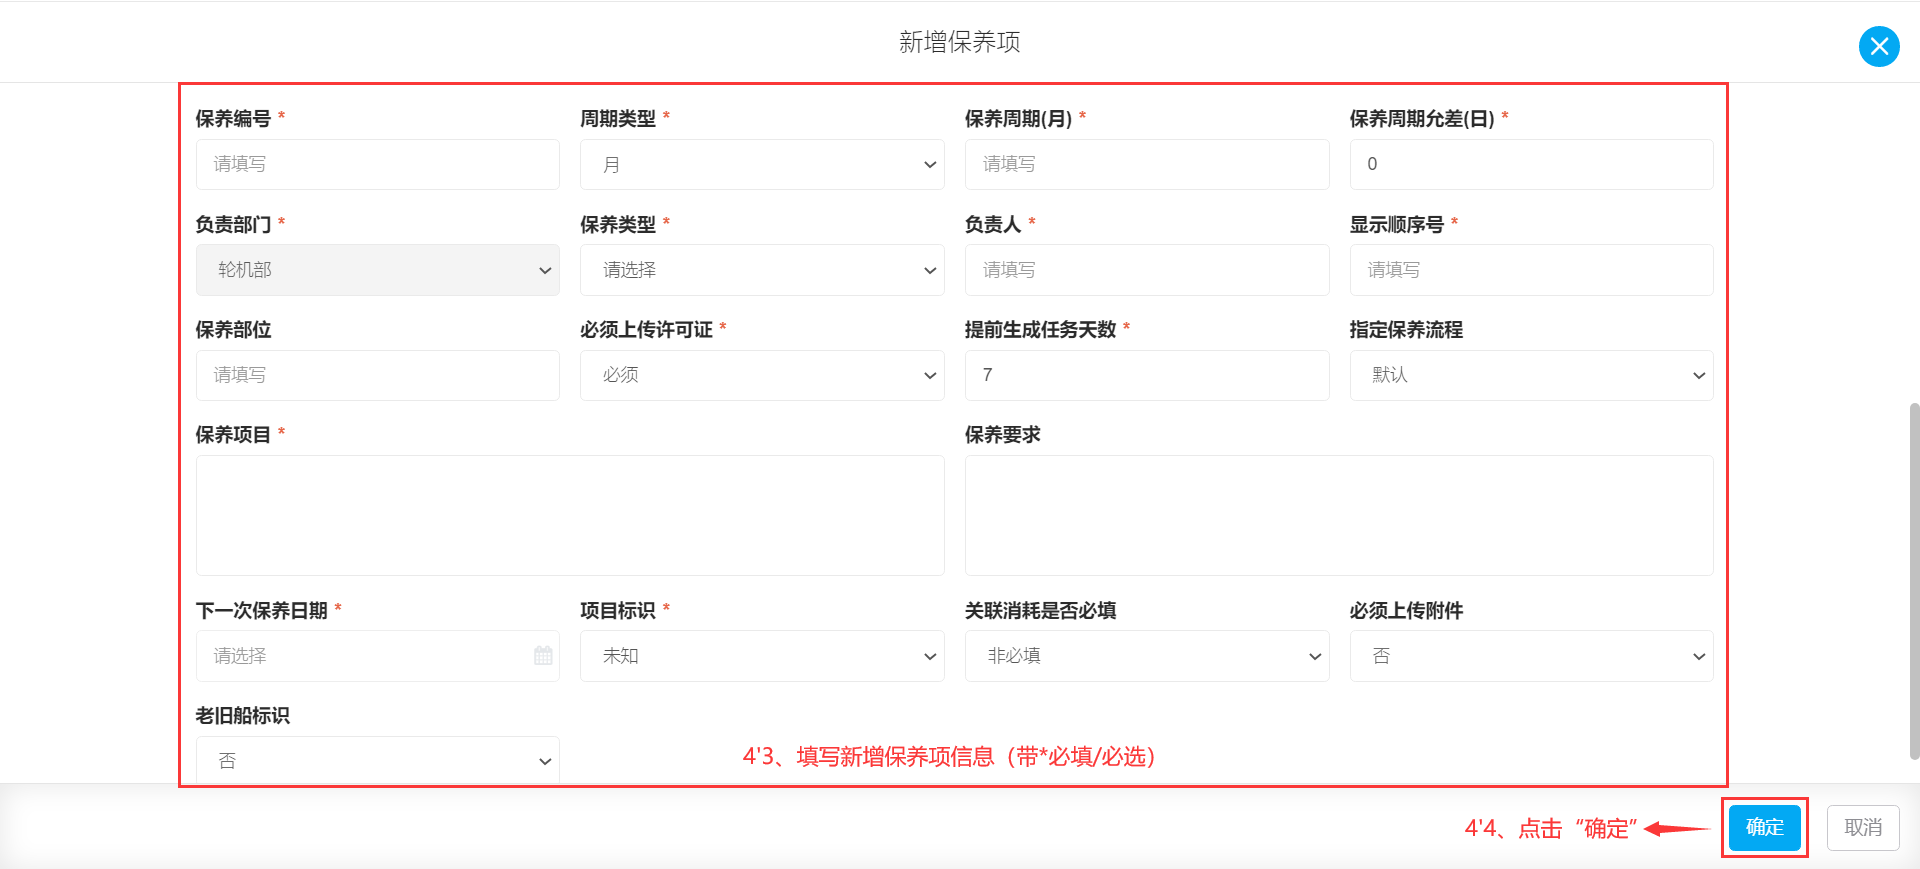Image resolution: width=1920 pixels, height=869 pixels.
Task: Click the 提前生成任务天数 label
Action: coord(1040,330)
